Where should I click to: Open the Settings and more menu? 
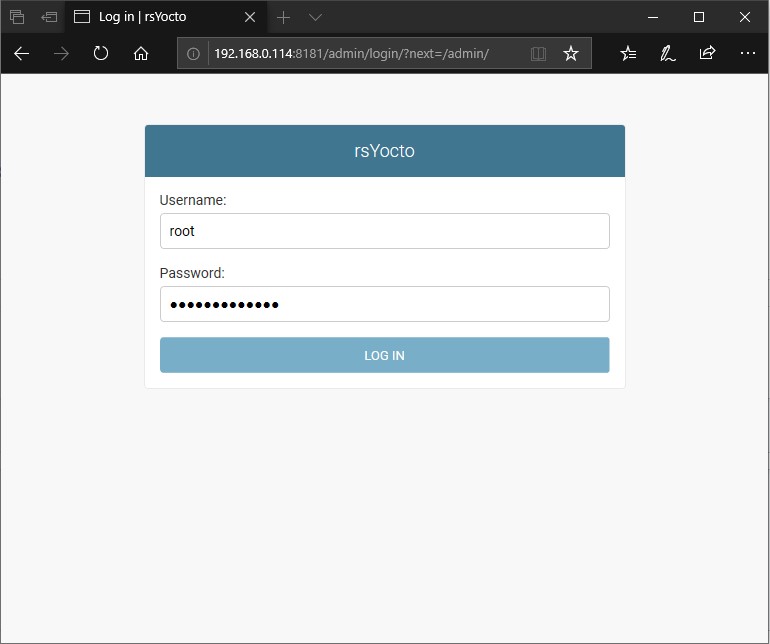pyautogui.click(x=747, y=54)
